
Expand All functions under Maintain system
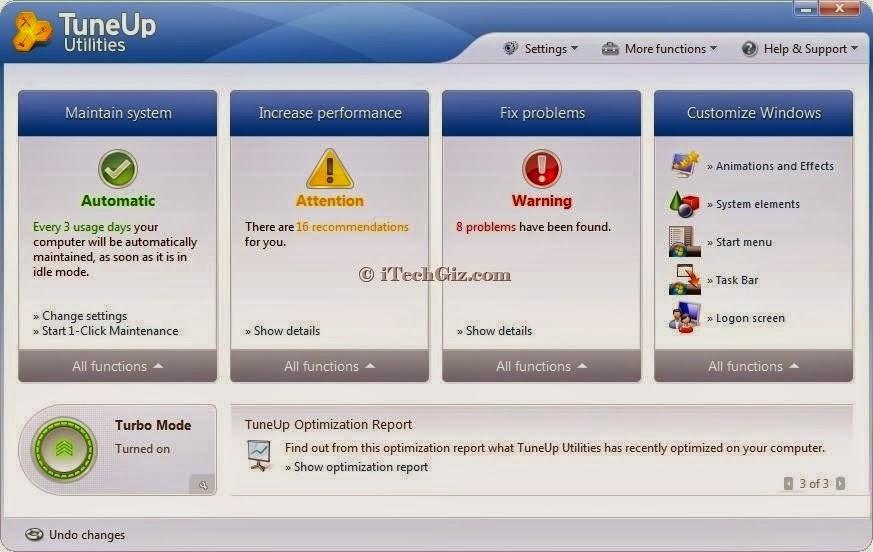pos(117,366)
